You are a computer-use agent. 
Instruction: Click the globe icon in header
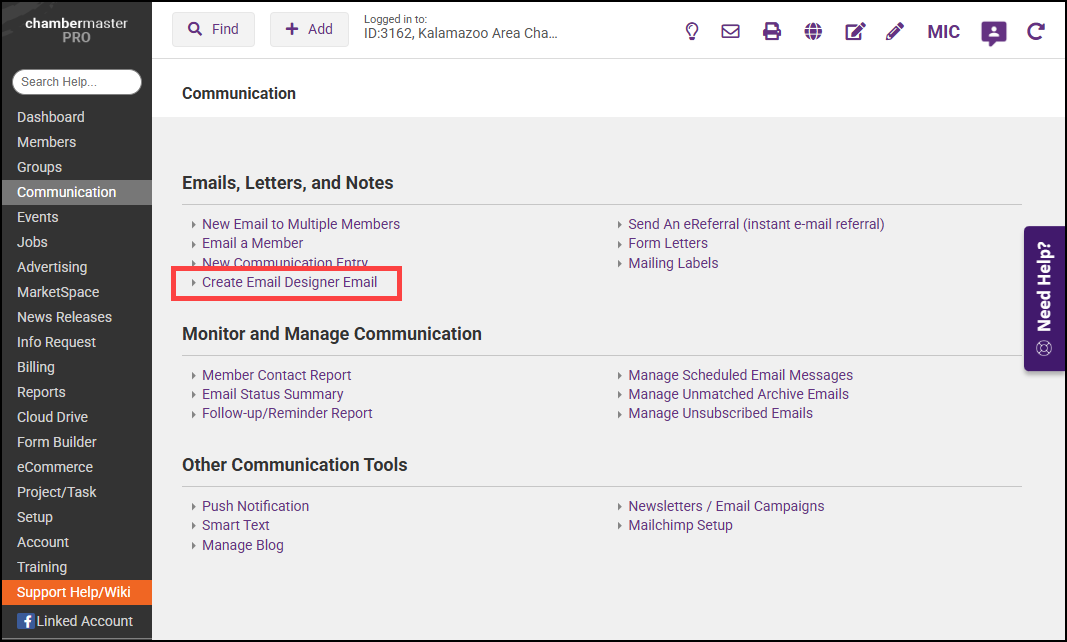[814, 31]
